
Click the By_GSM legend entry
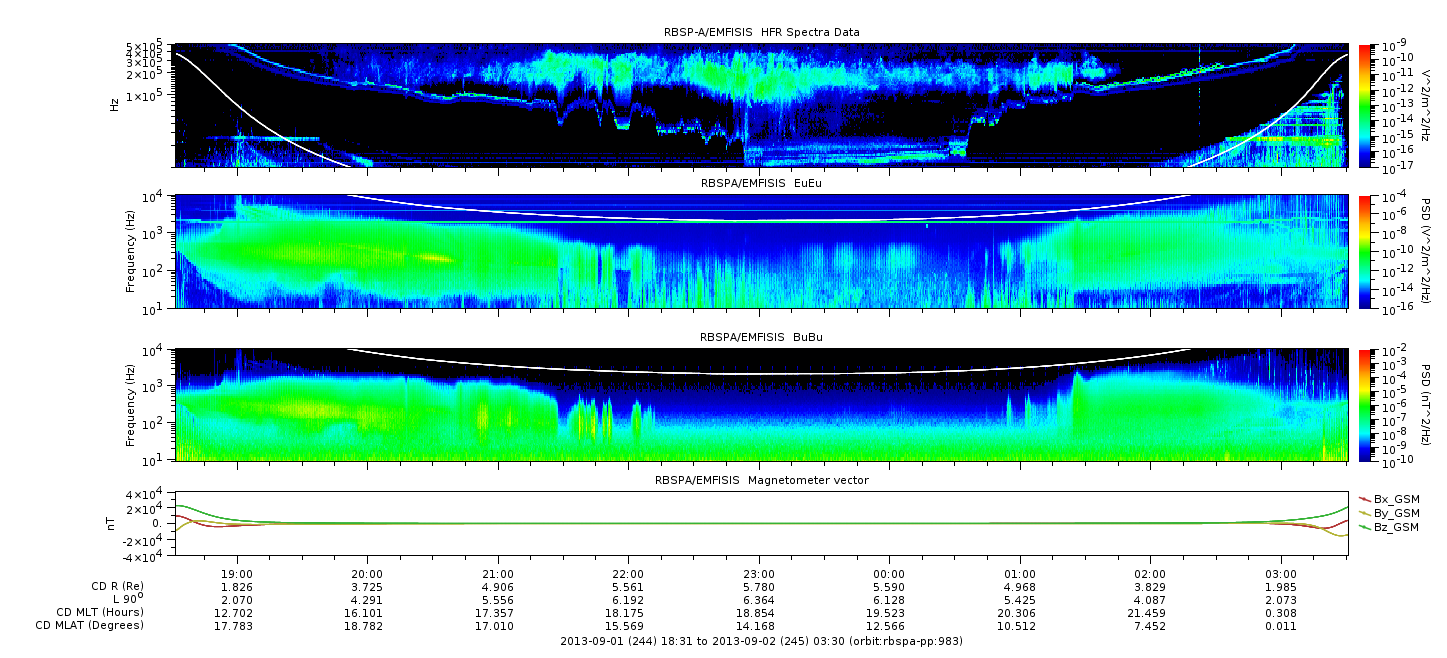[x=1395, y=512]
